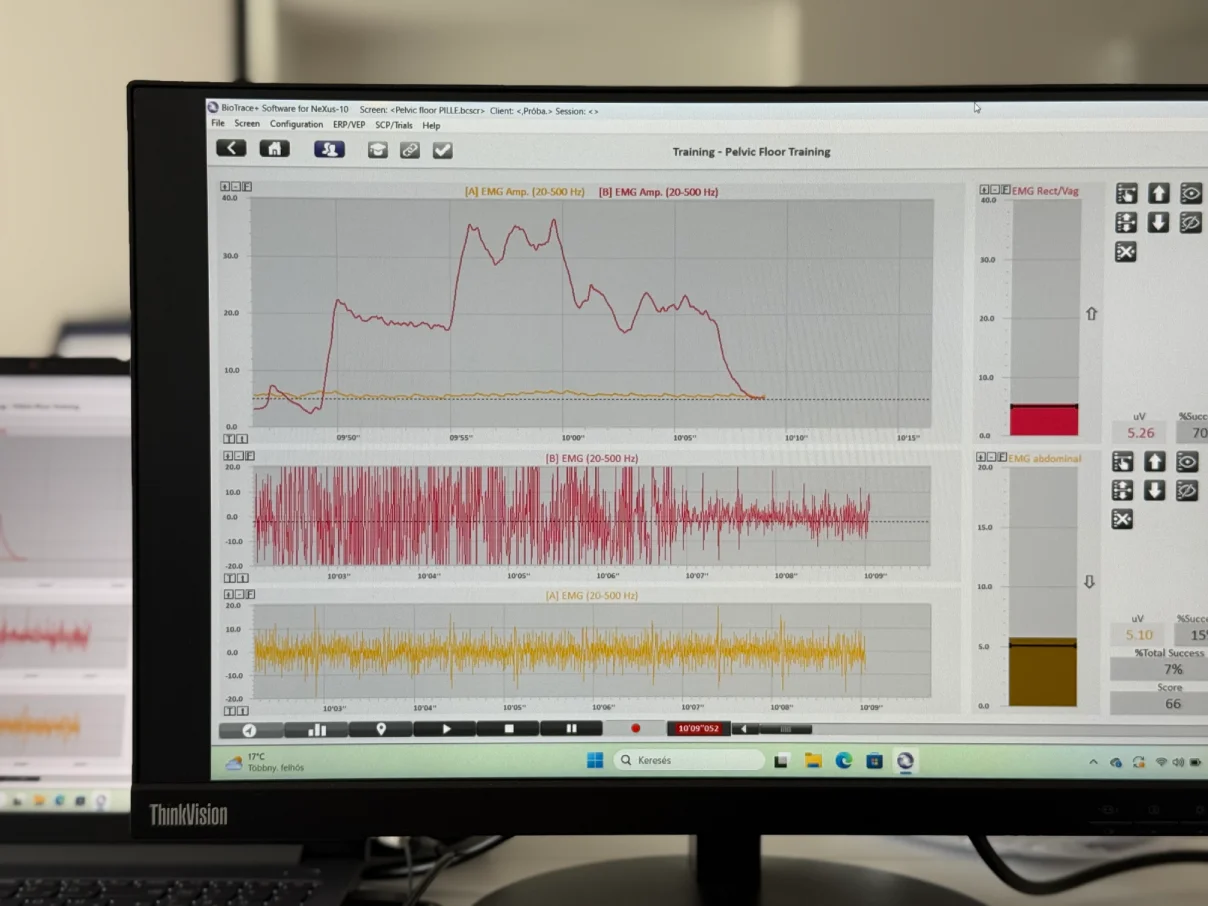Open the ERP/VEP menu
Image resolution: width=1208 pixels, height=906 pixels.
point(349,125)
